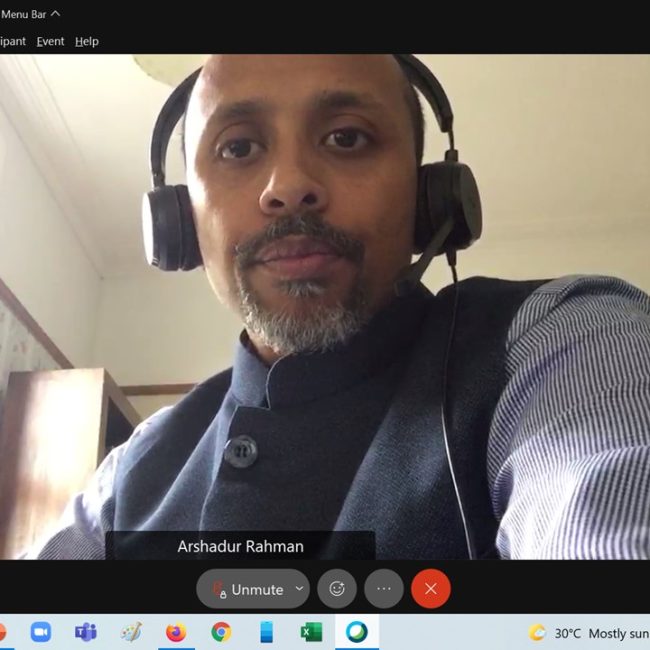This screenshot has width=650, height=650.
Task: Open the Help menu
Action: (87, 41)
